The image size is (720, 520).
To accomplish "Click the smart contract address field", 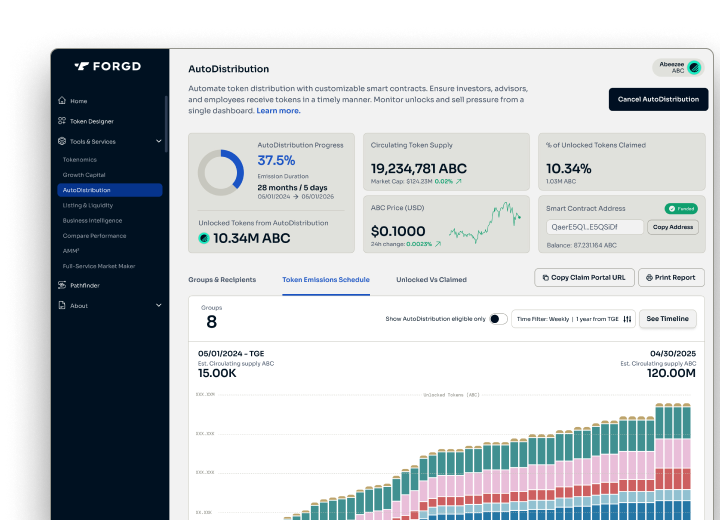I will [594, 227].
